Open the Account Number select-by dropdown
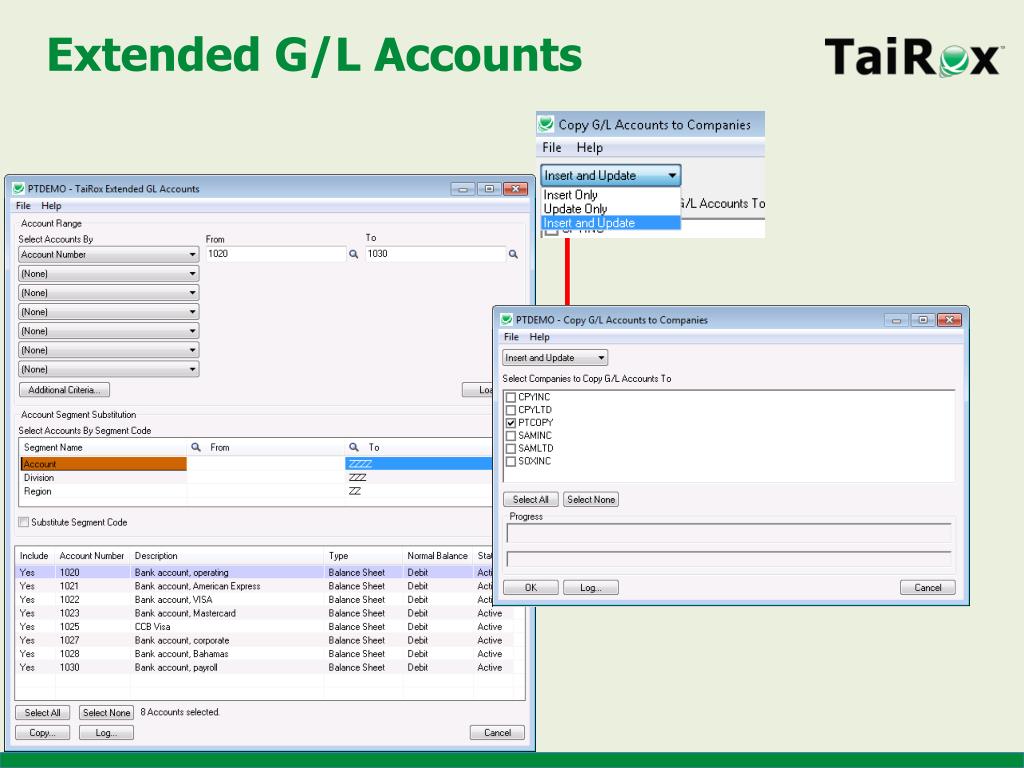1024x768 pixels. click(x=108, y=255)
